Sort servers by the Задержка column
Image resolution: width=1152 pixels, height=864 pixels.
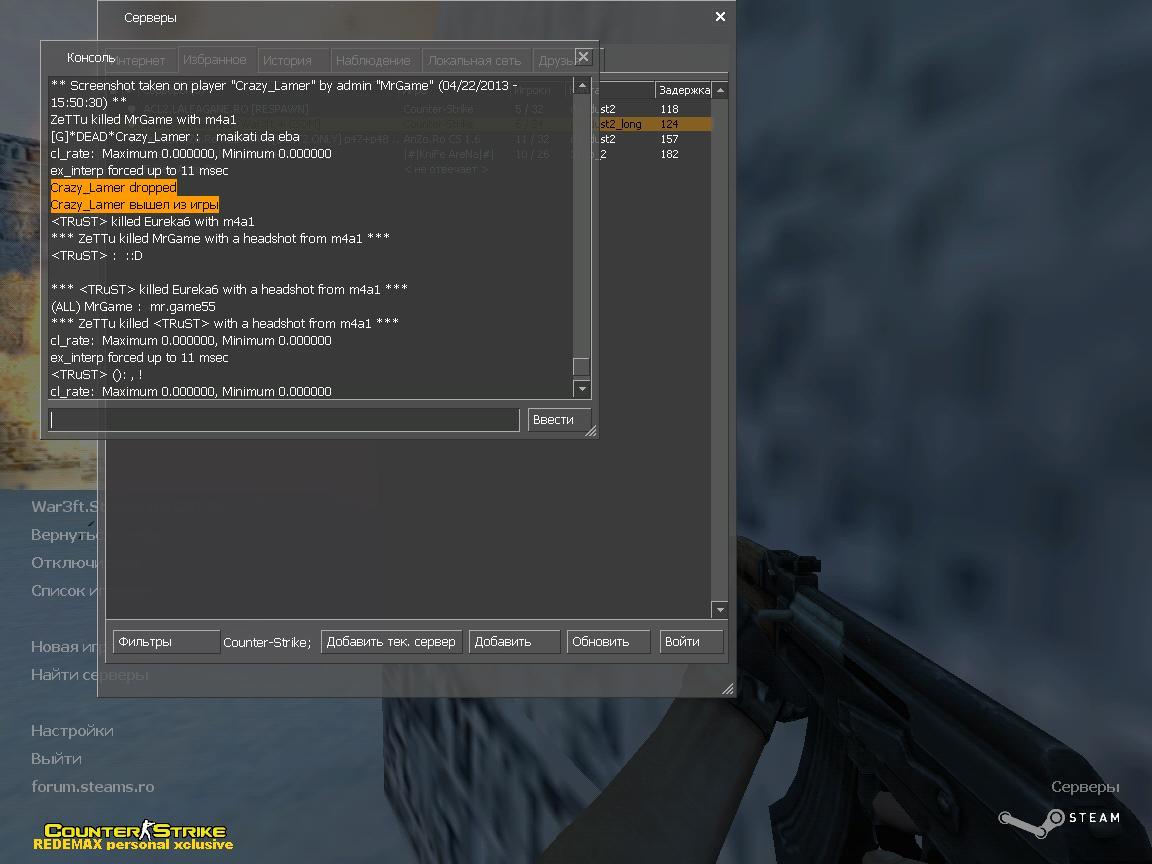point(684,90)
